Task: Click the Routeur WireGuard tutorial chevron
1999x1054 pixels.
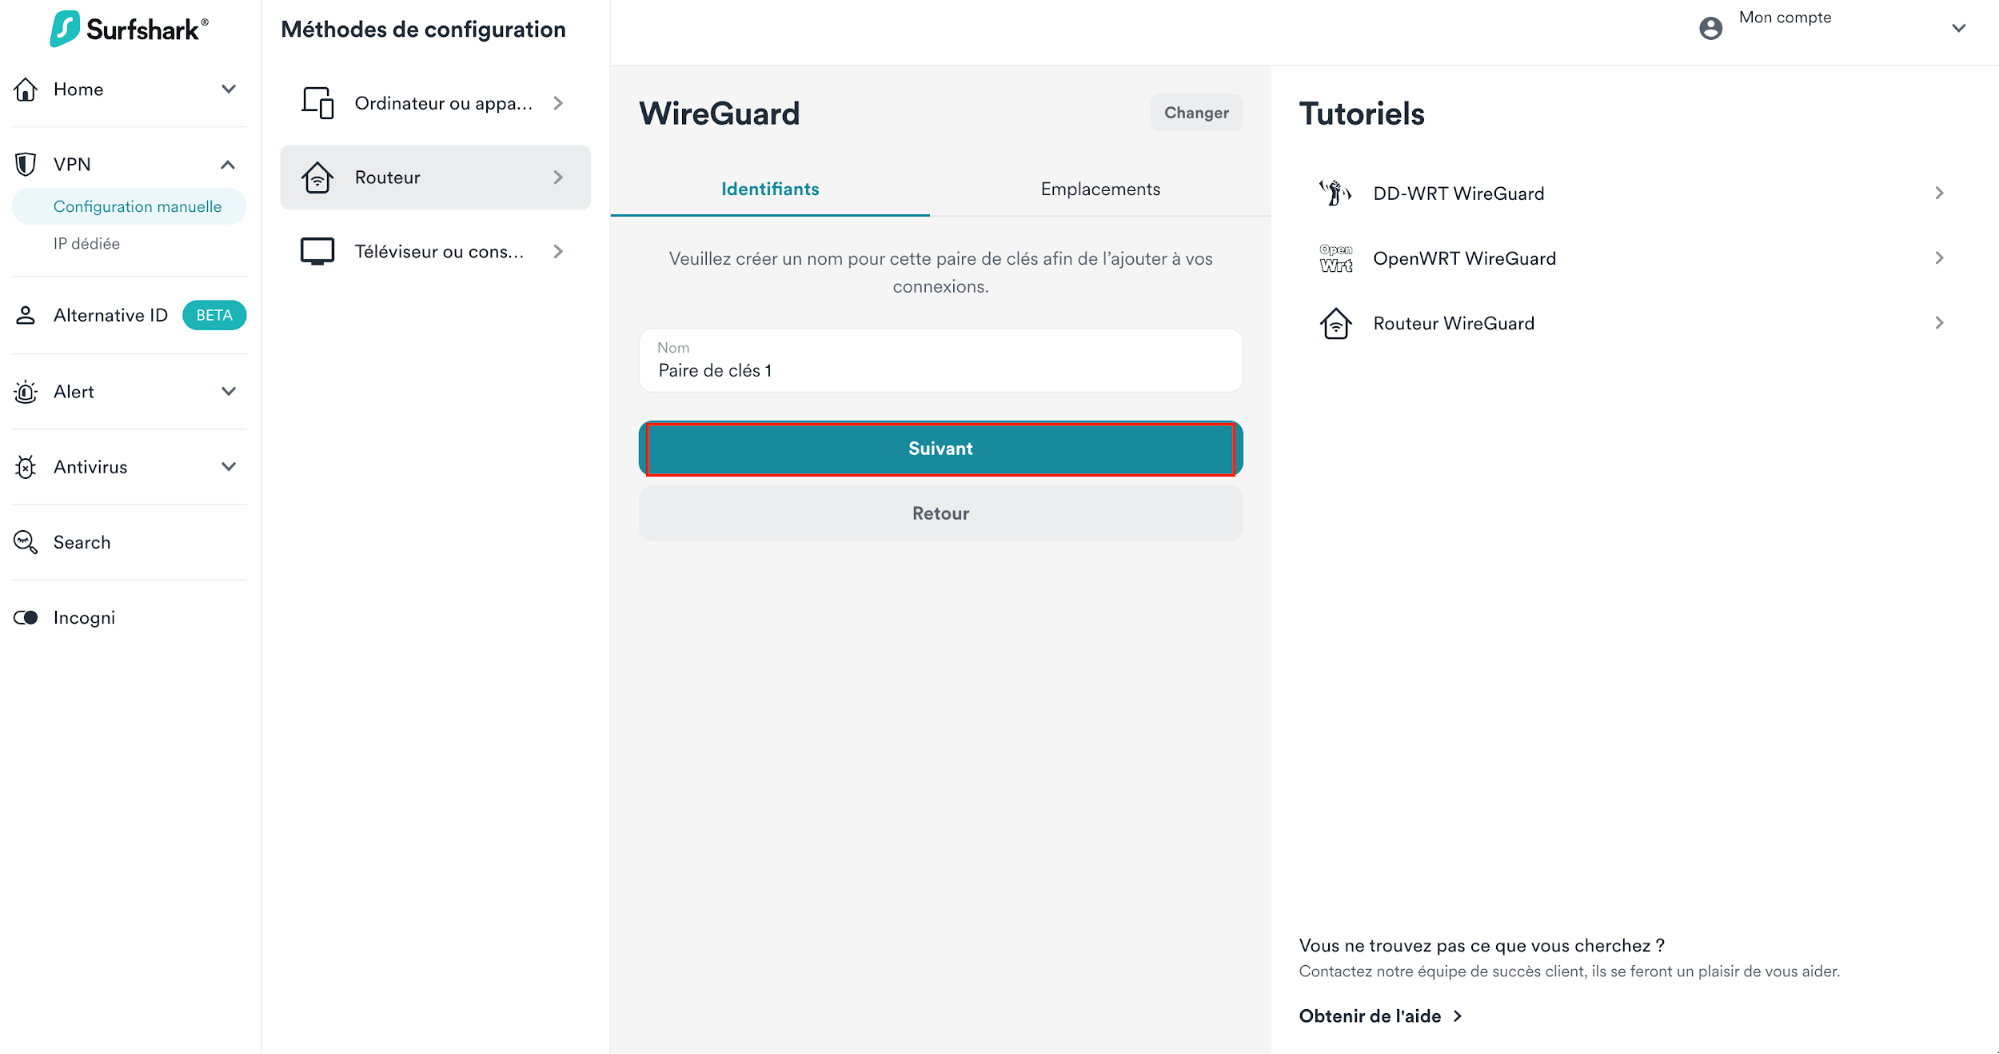Action: point(1939,323)
